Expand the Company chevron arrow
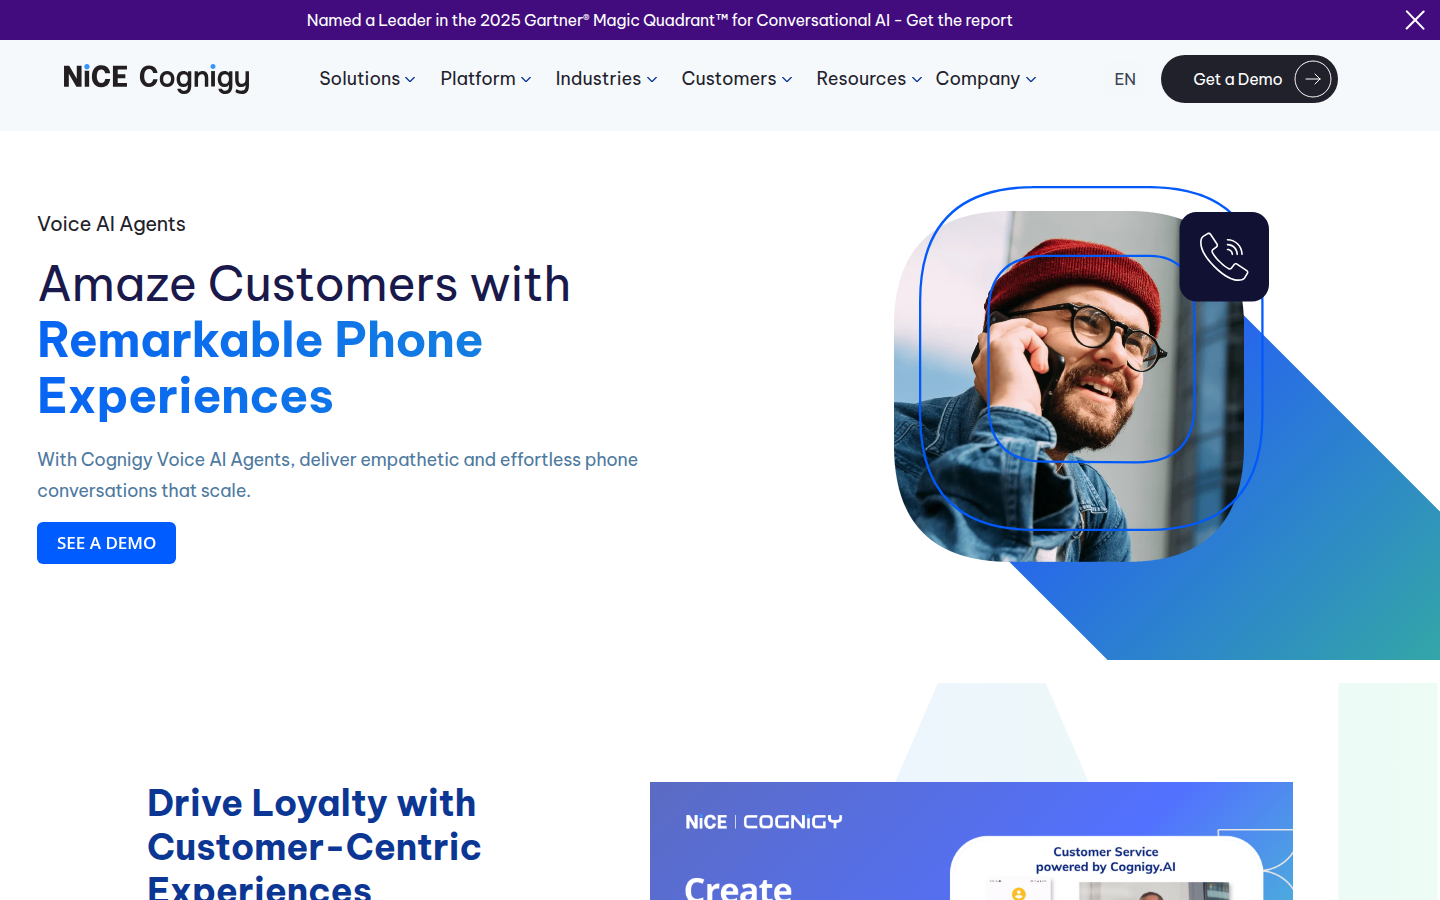This screenshot has width=1440, height=900. pos(1031,79)
